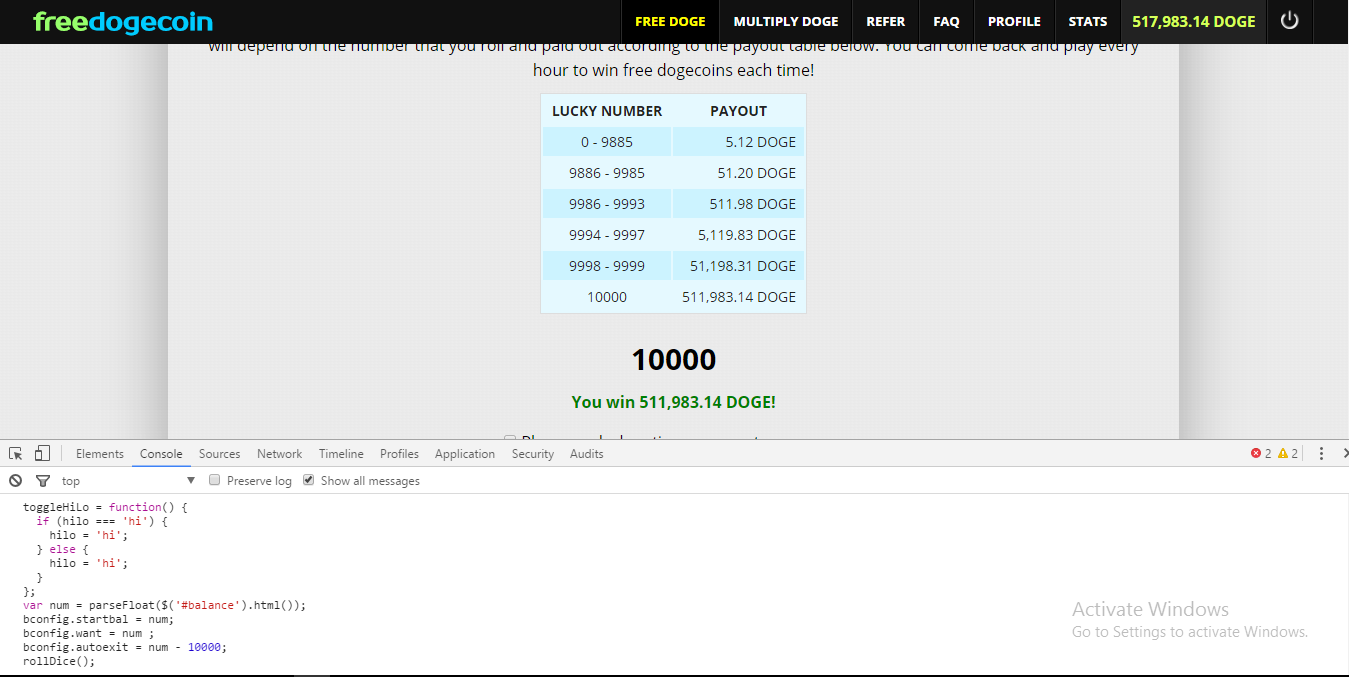Image resolution: width=1349 pixels, height=677 pixels.
Task: Click the 9994 - 9997 range cell
Action: pos(607,235)
